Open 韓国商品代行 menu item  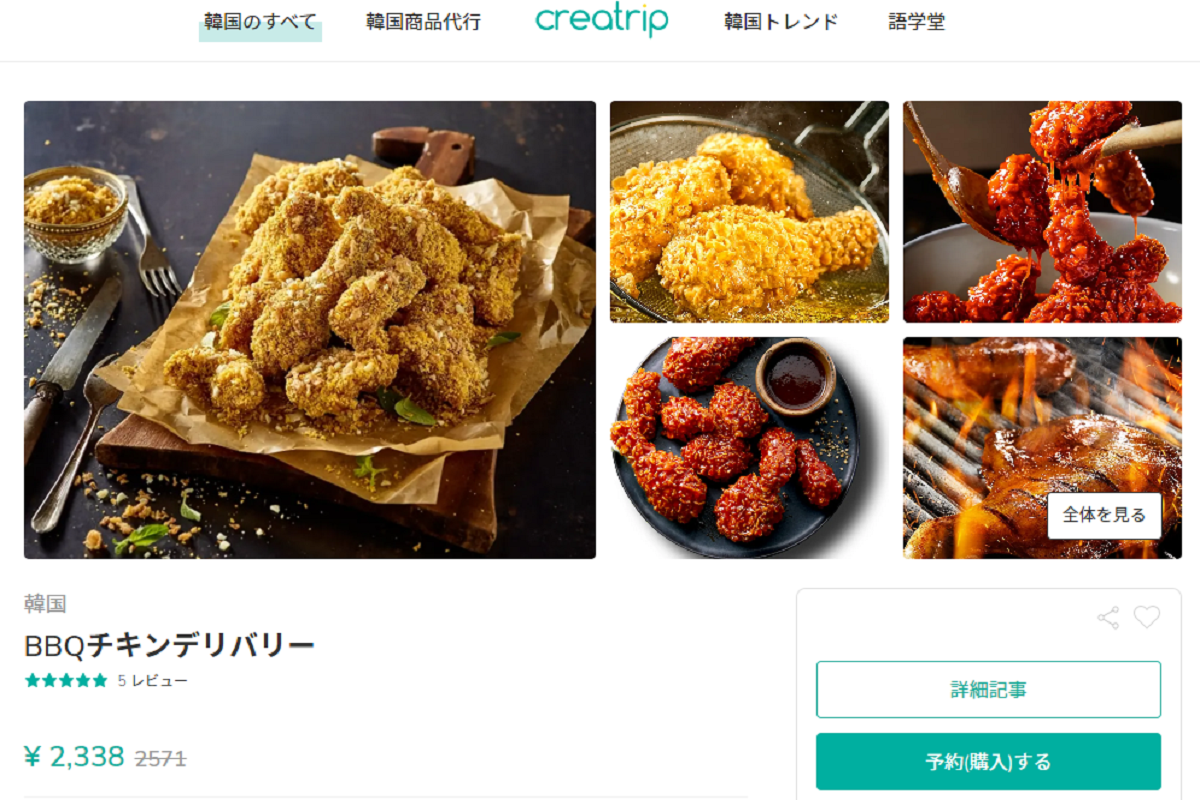[423, 22]
